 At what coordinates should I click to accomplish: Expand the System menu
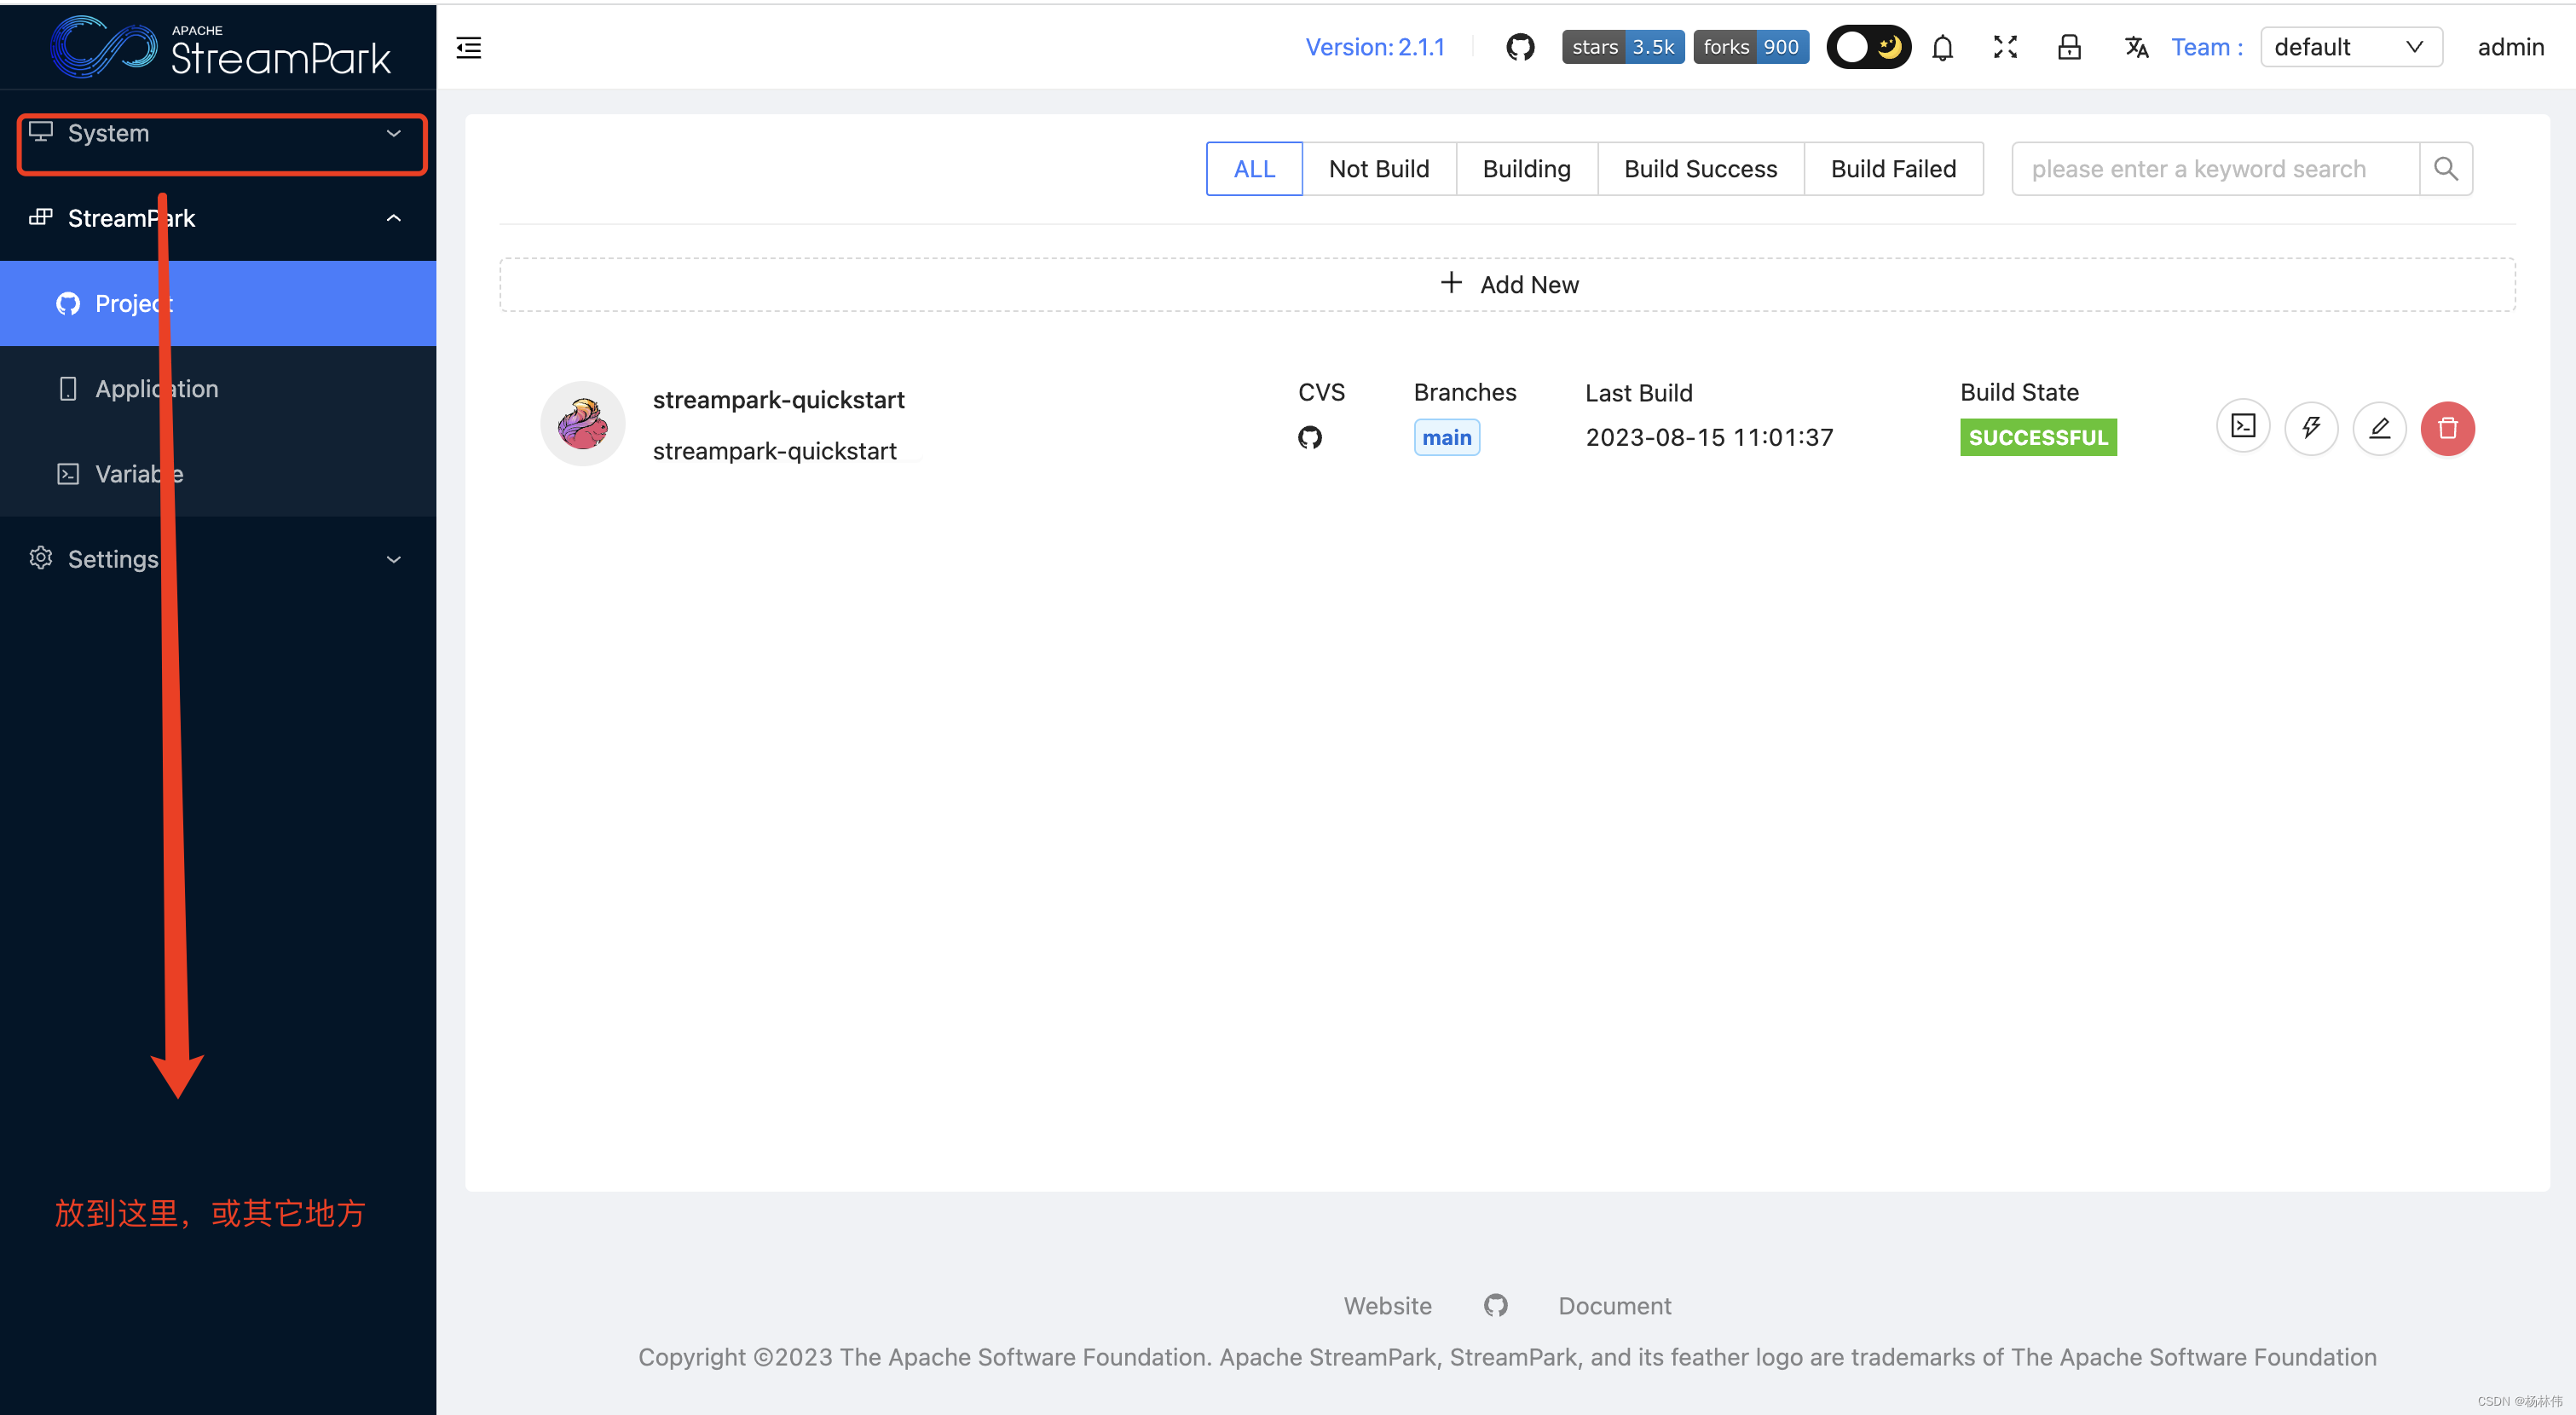(x=220, y=134)
